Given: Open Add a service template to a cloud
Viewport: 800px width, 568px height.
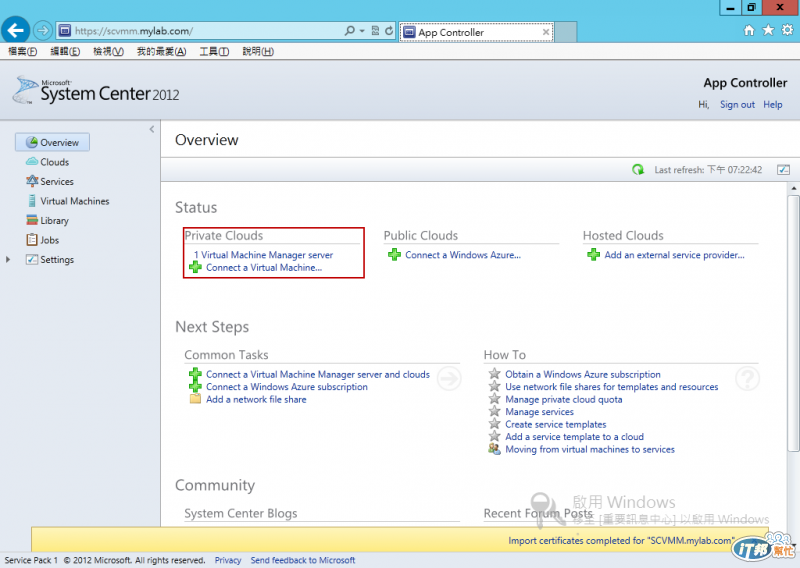Looking at the screenshot, I should [x=574, y=436].
